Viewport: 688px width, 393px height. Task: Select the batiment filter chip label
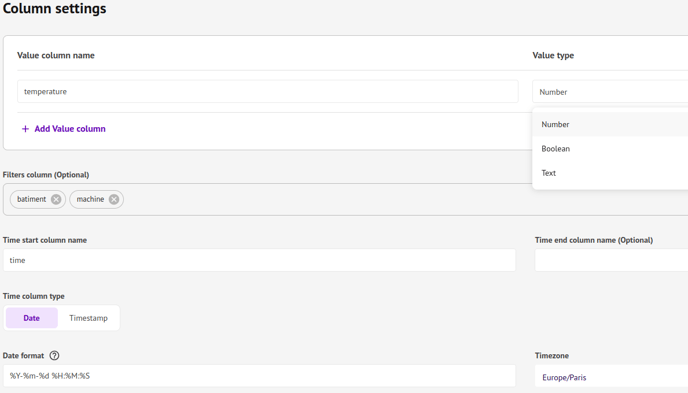[x=32, y=199]
